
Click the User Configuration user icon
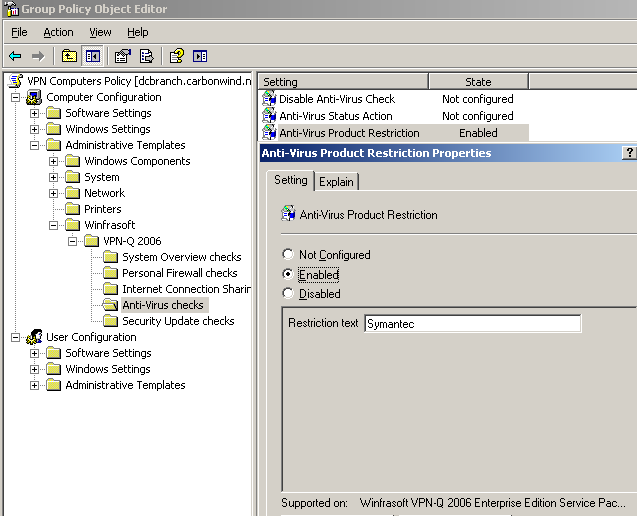34,337
